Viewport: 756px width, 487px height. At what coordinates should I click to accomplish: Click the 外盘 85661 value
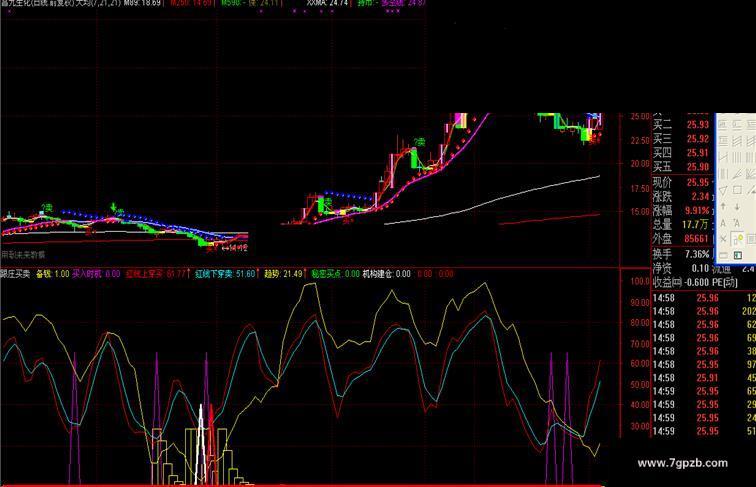(681, 238)
